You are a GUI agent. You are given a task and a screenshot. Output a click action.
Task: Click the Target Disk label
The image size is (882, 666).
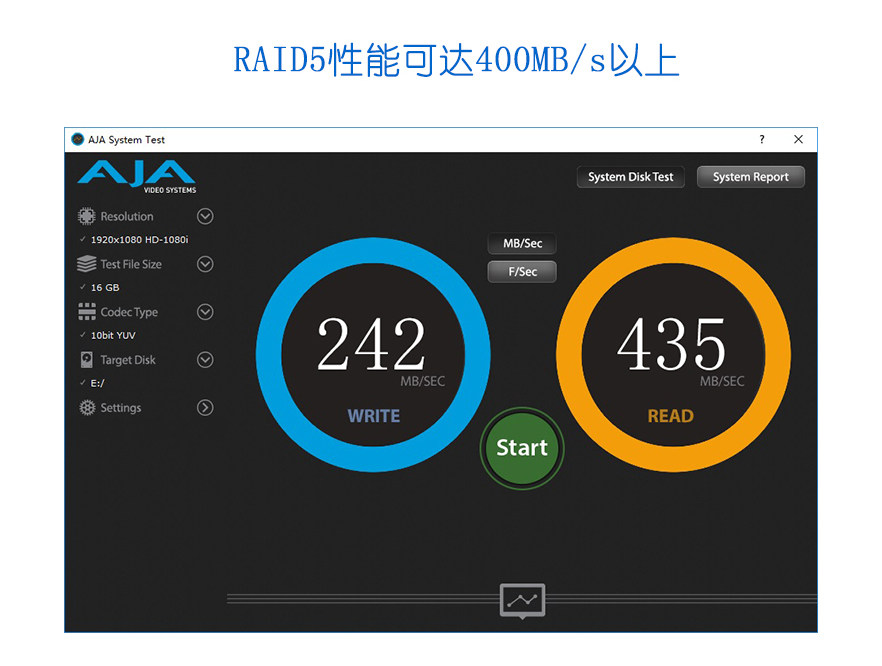(128, 359)
